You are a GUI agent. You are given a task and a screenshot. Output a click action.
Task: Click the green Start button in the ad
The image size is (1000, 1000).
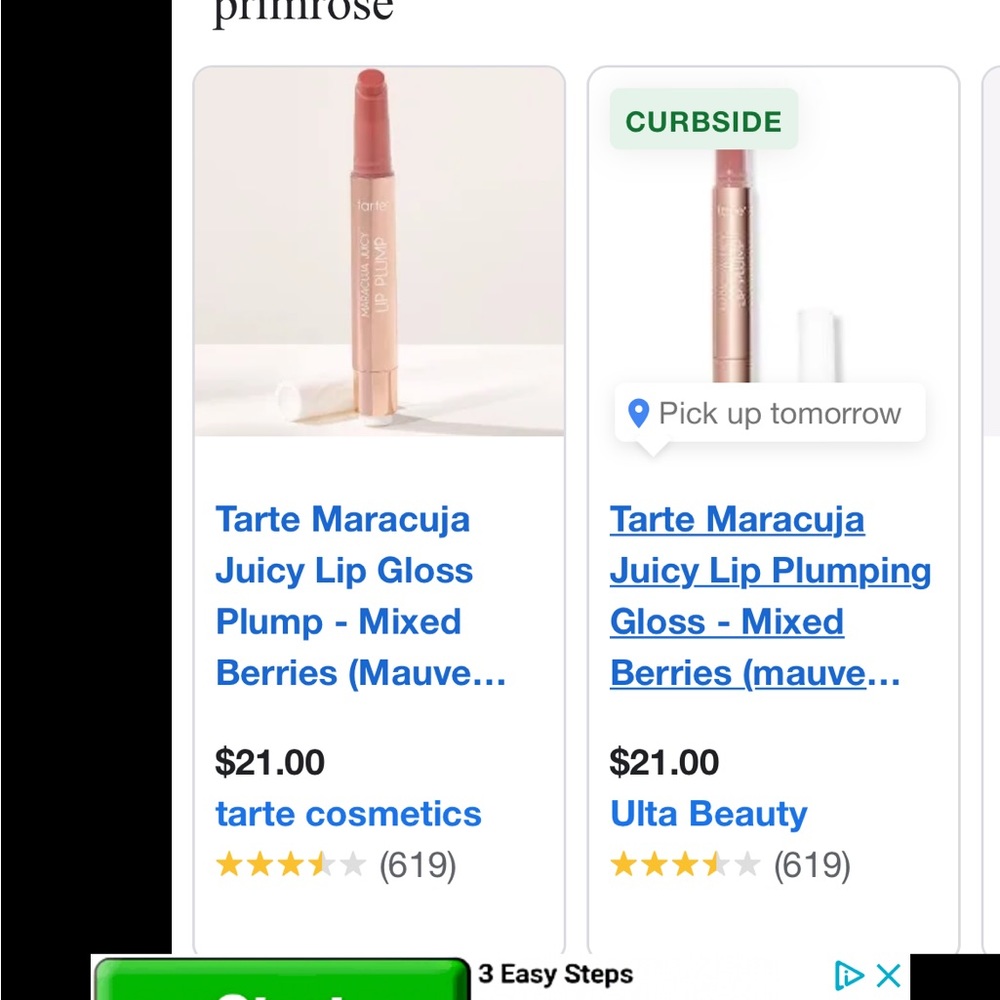pos(280,987)
